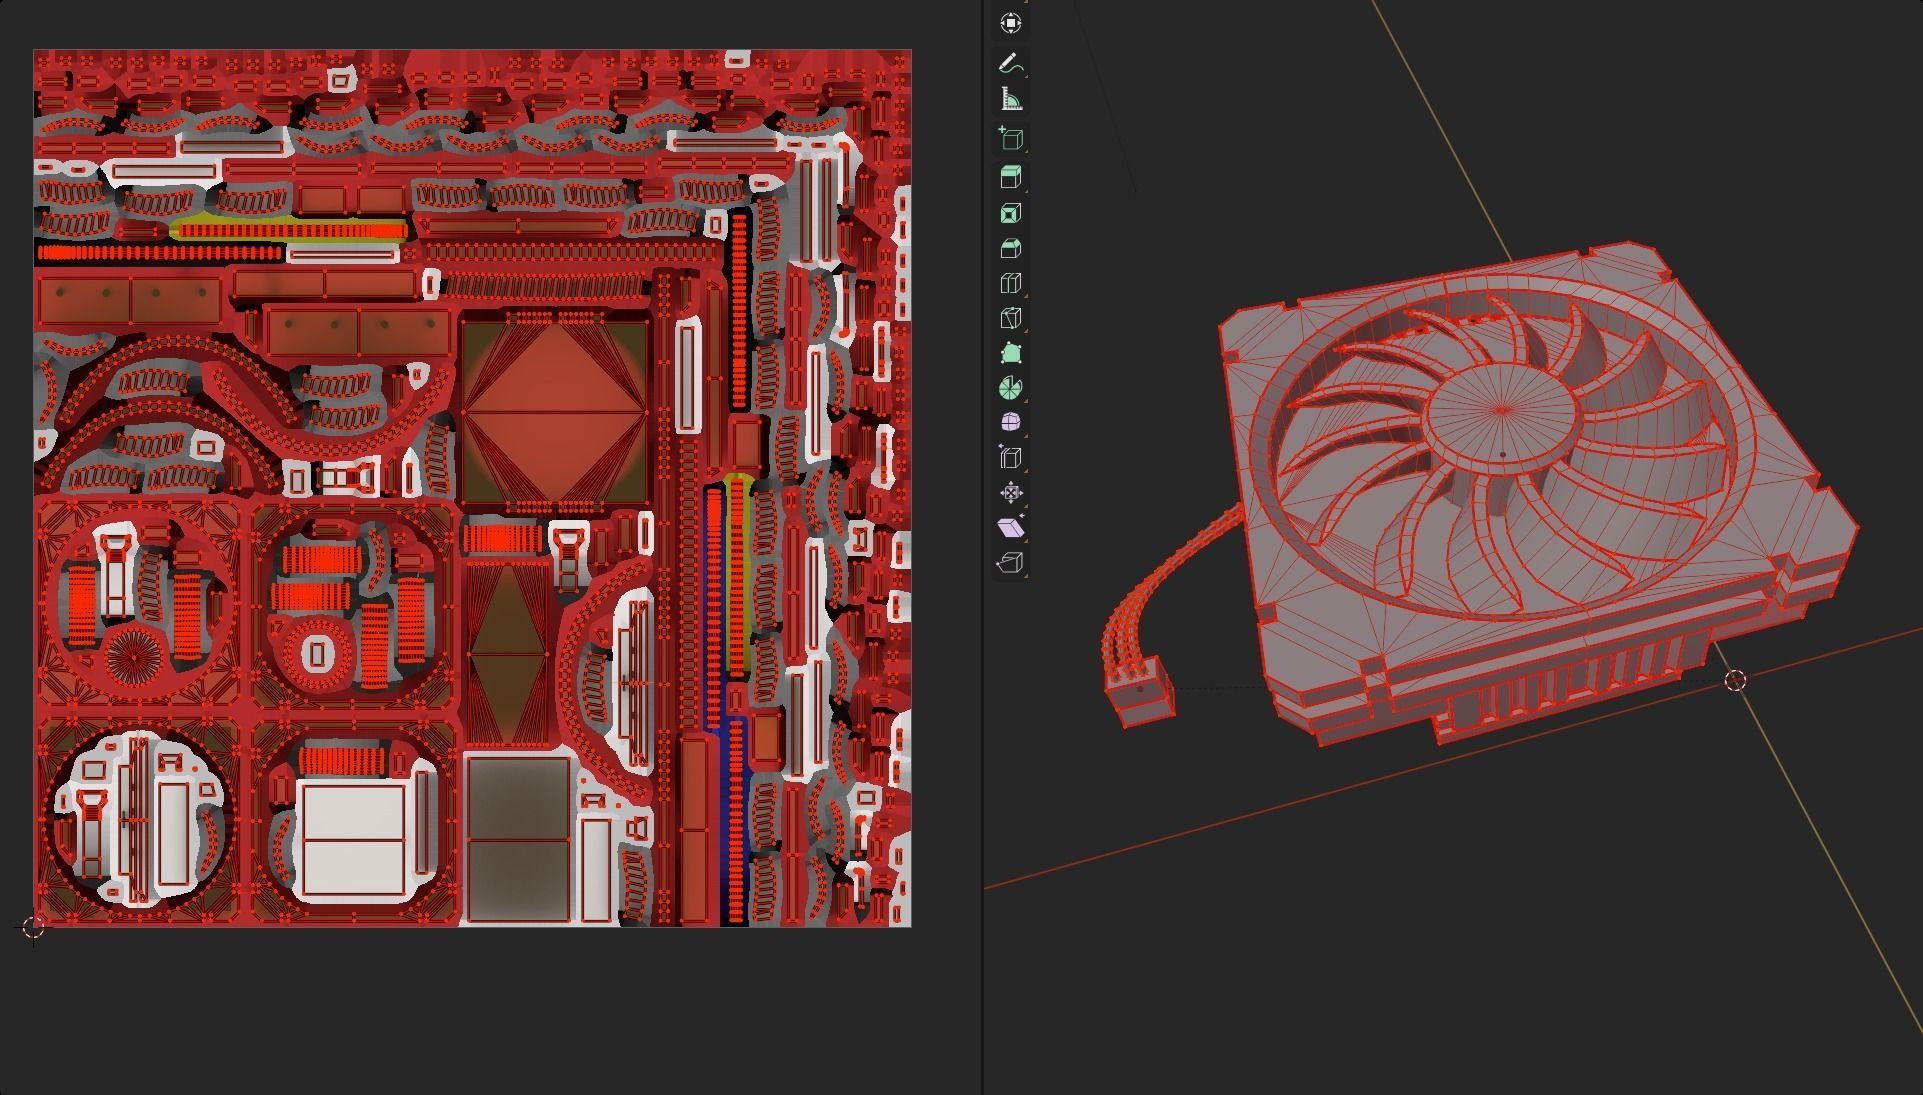Select the Annotate pencil tool

point(1010,63)
